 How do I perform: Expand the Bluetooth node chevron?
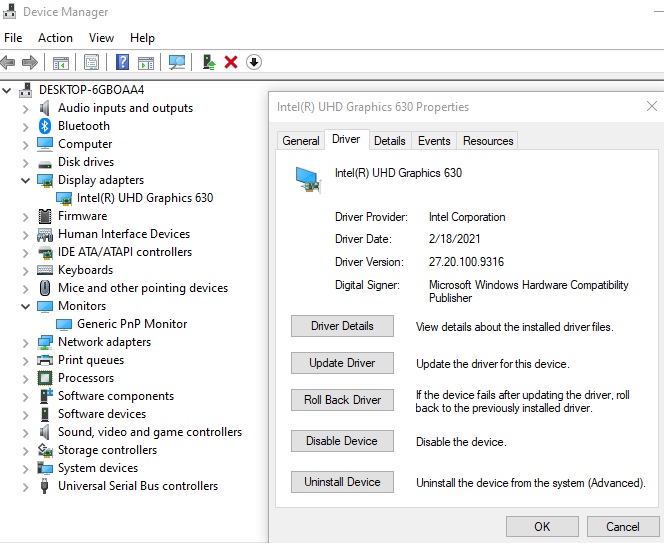[25, 127]
